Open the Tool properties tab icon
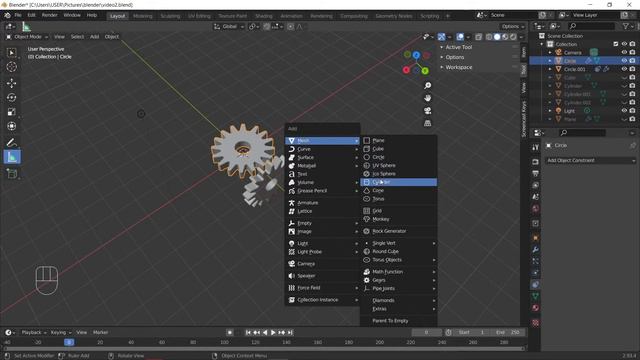 (536, 147)
